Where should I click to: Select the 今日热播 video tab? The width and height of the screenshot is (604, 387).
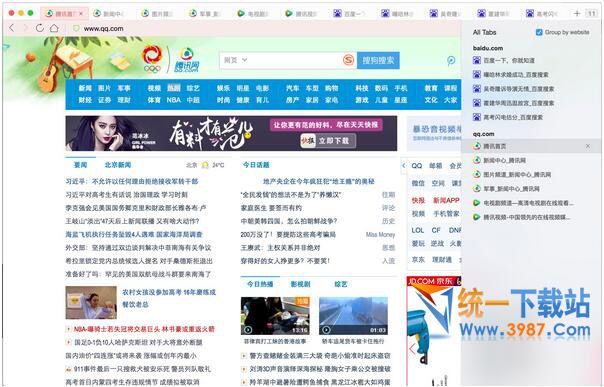tap(260, 284)
